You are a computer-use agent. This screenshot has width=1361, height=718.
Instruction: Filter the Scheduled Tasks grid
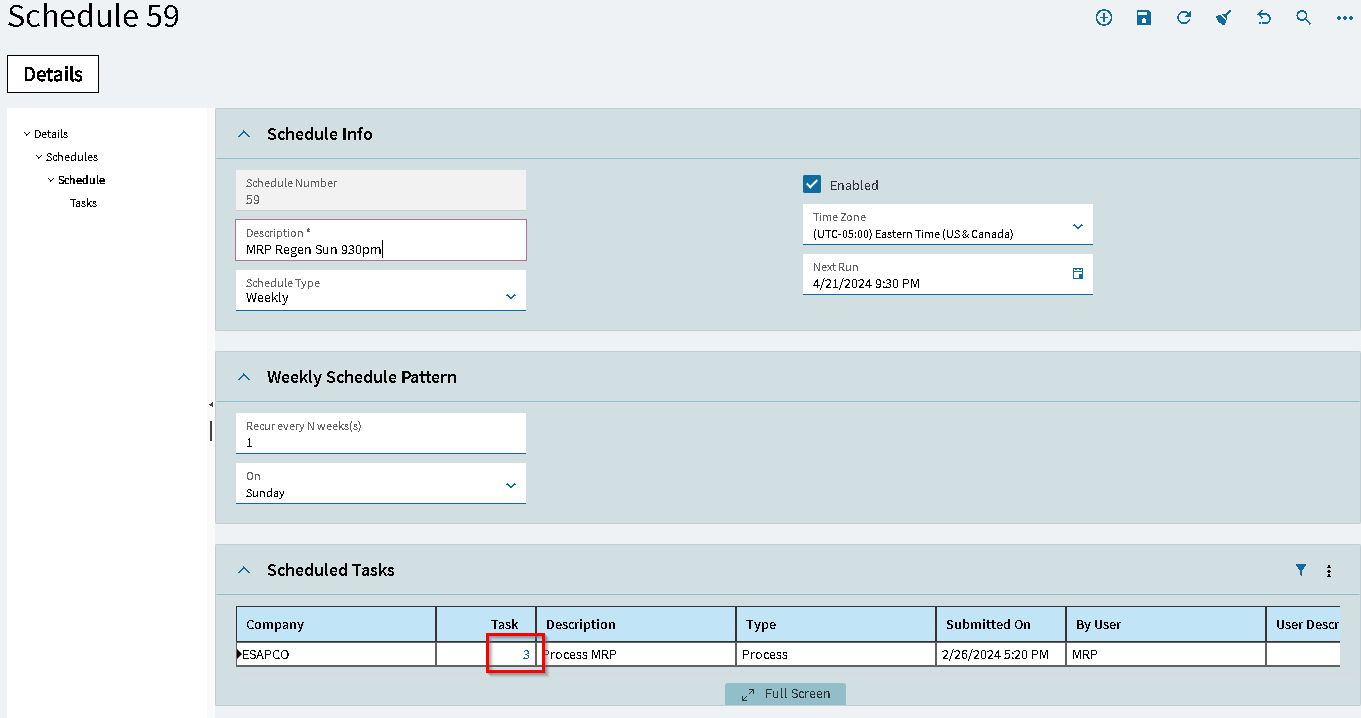point(1301,570)
